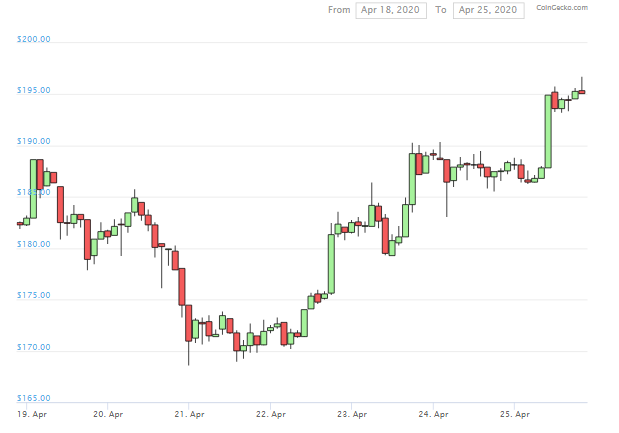Screen dimensions: 619x433
Task: Click the $195.00 price axis label
Action: [x=34, y=91]
